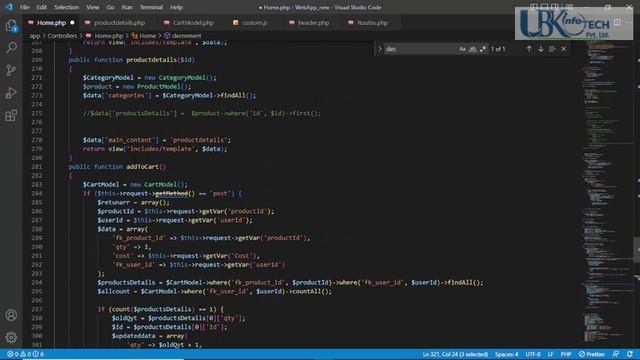The height and width of the screenshot is (360, 640).
Task: Click unsaved dot on Home.php tab
Action: [73, 23]
